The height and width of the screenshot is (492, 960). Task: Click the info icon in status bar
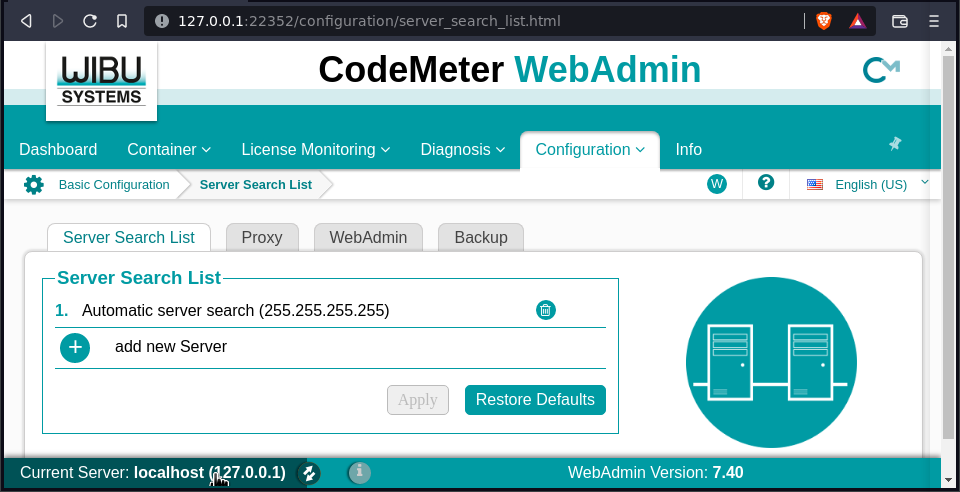point(359,472)
